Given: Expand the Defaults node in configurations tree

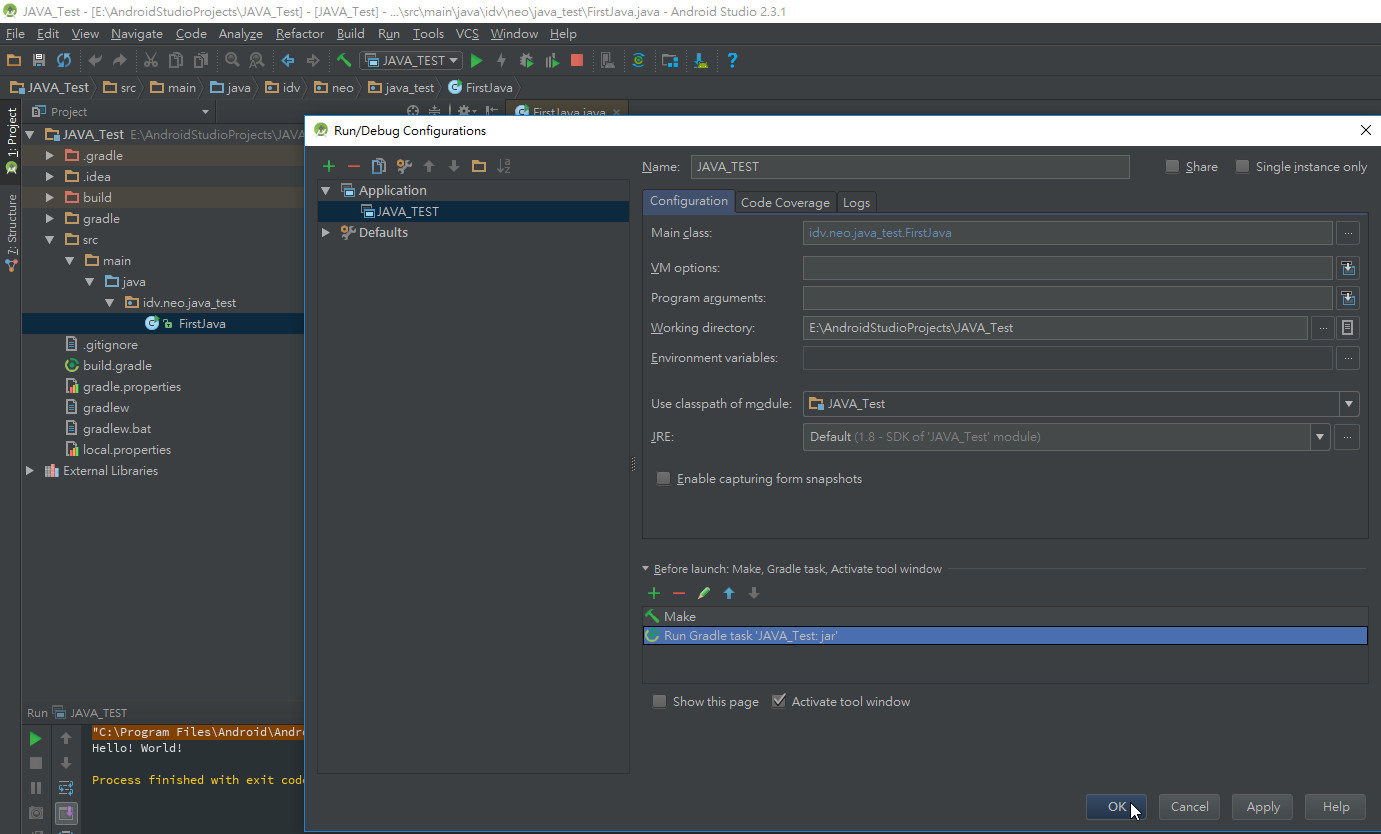Looking at the screenshot, I should [x=326, y=232].
